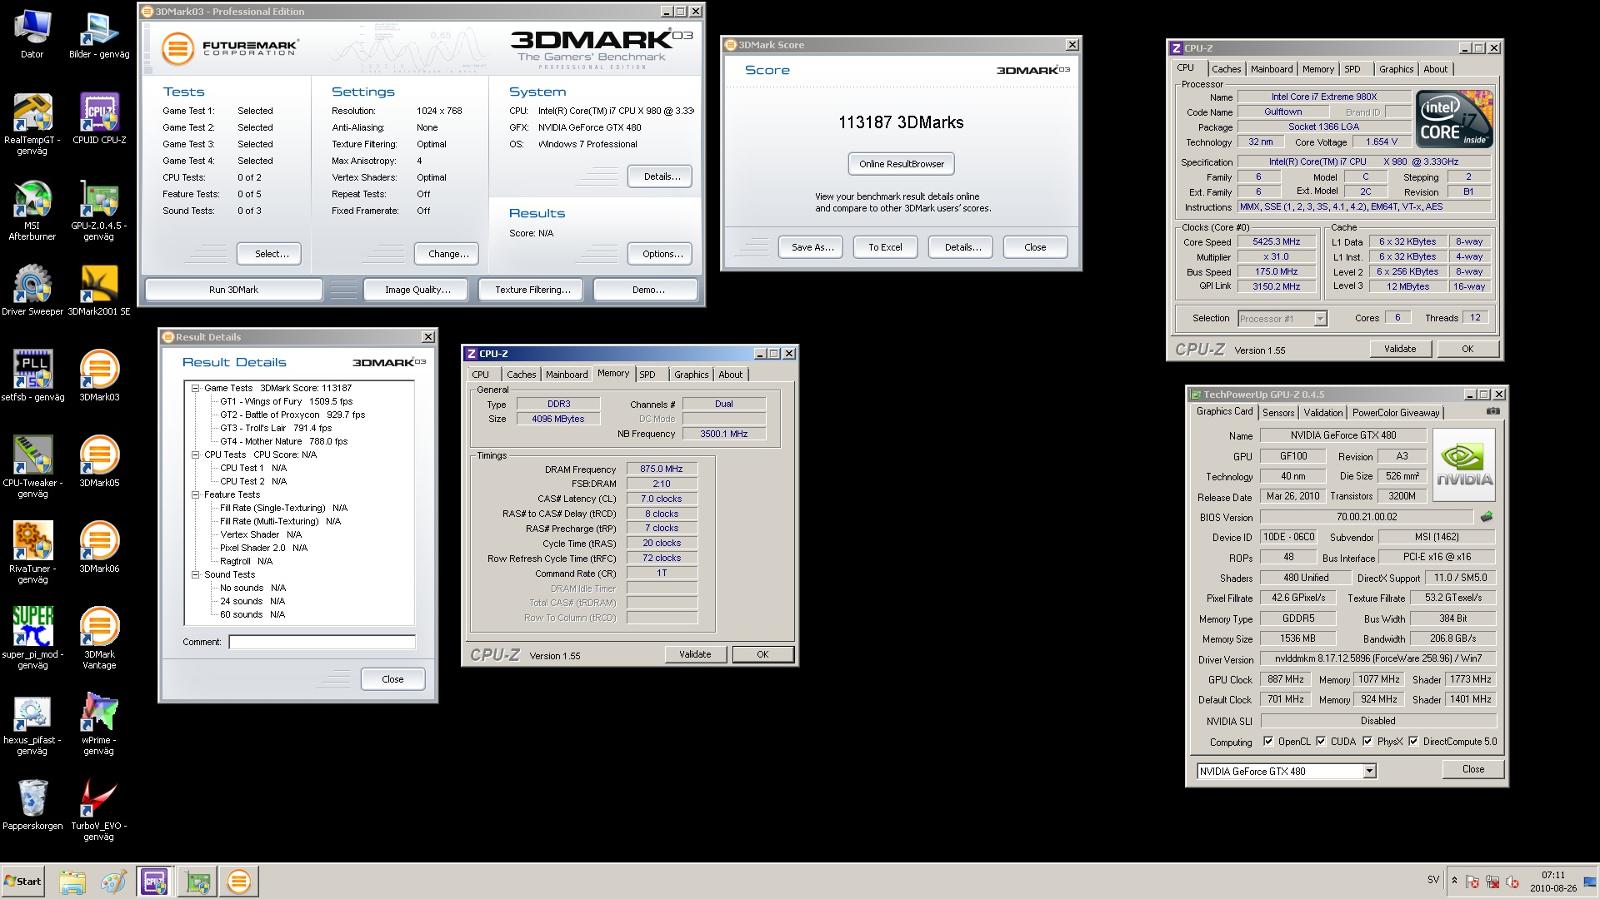Click system Details button in 3DMark03
The image size is (1600, 899).
(x=661, y=177)
